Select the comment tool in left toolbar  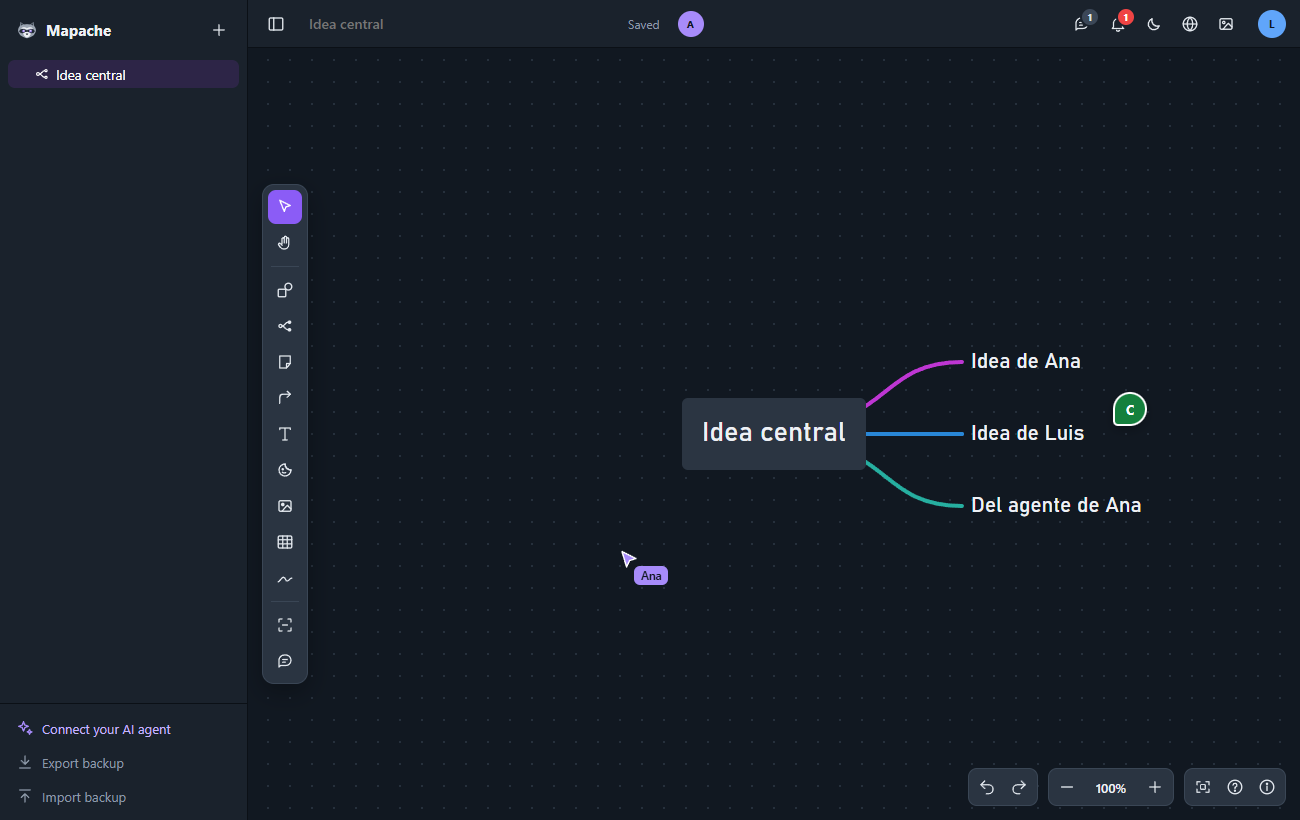pos(285,661)
